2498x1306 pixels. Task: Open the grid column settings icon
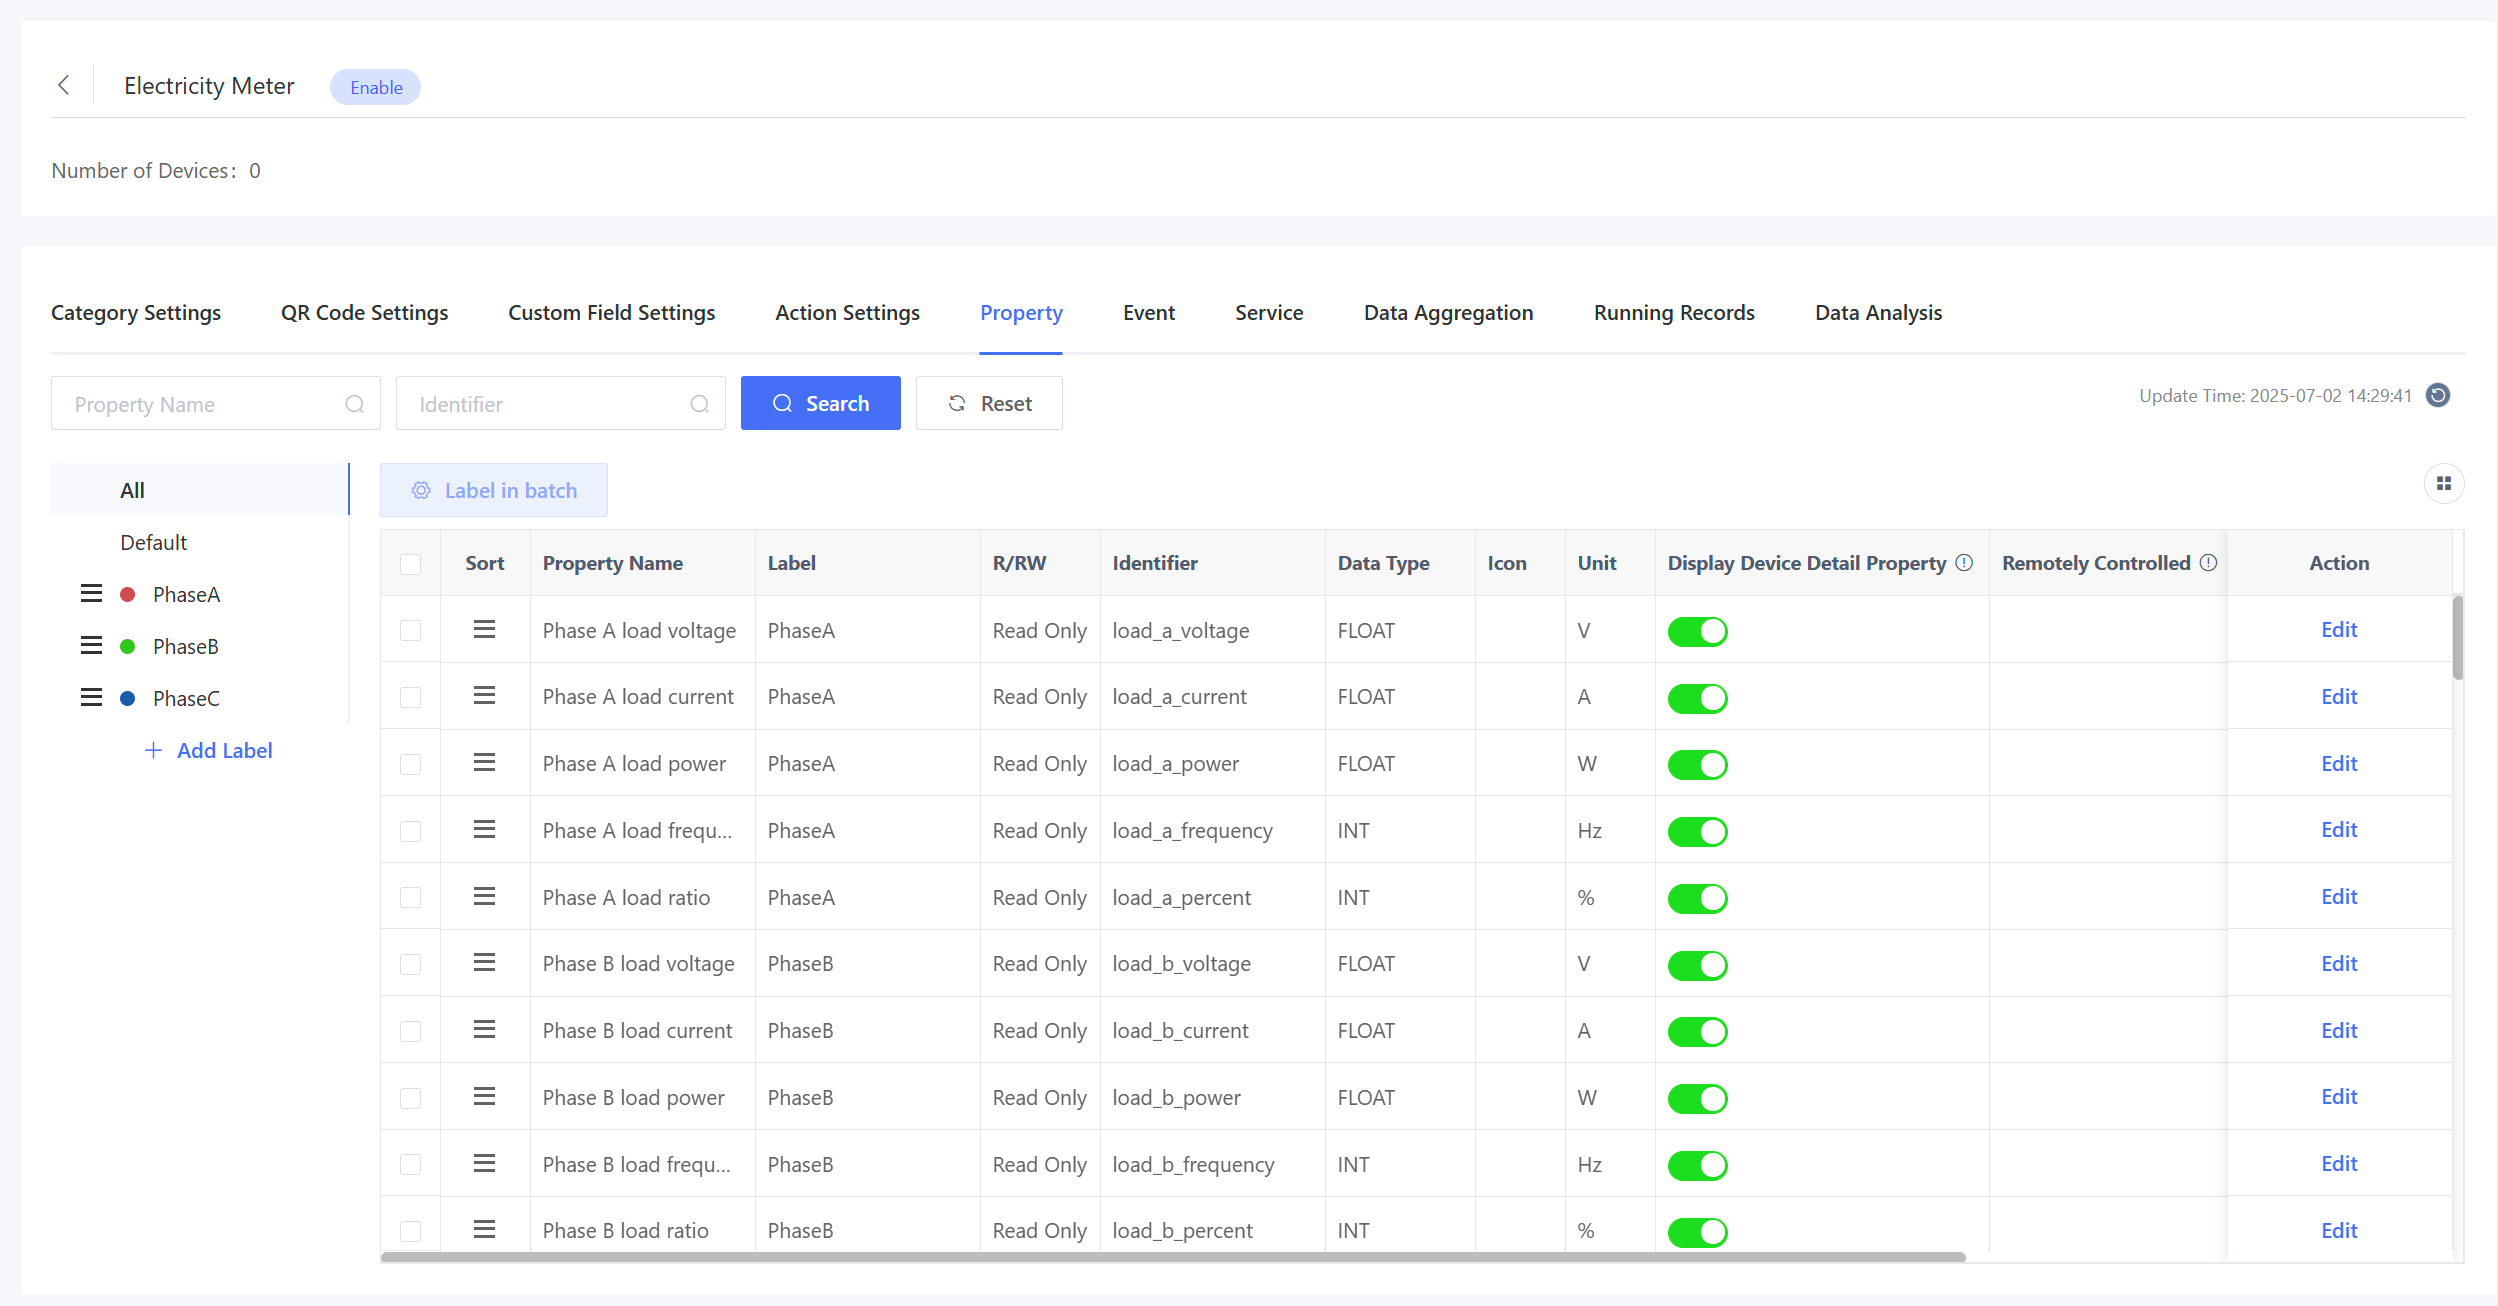pyautogui.click(x=2443, y=484)
